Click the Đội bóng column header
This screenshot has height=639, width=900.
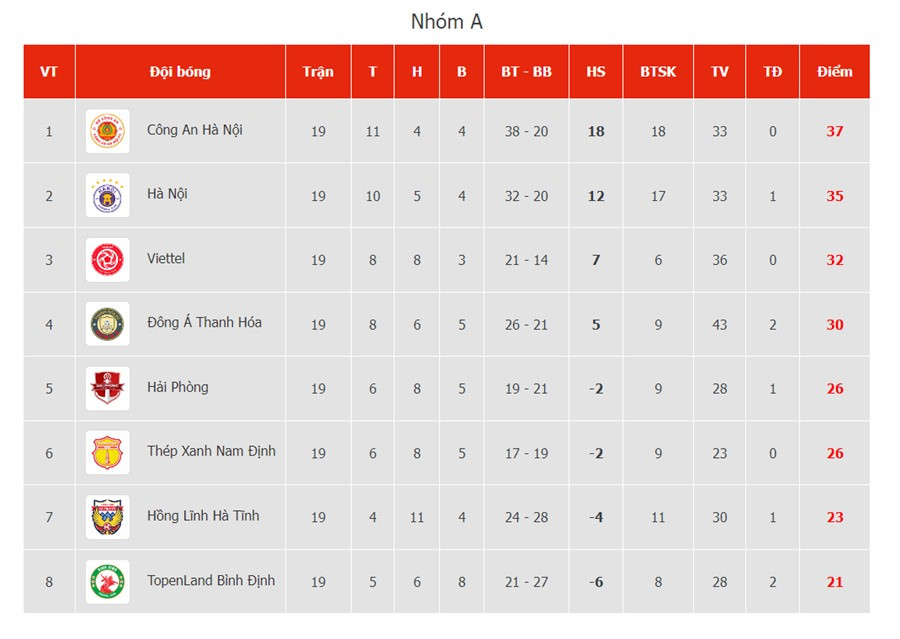(x=180, y=72)
